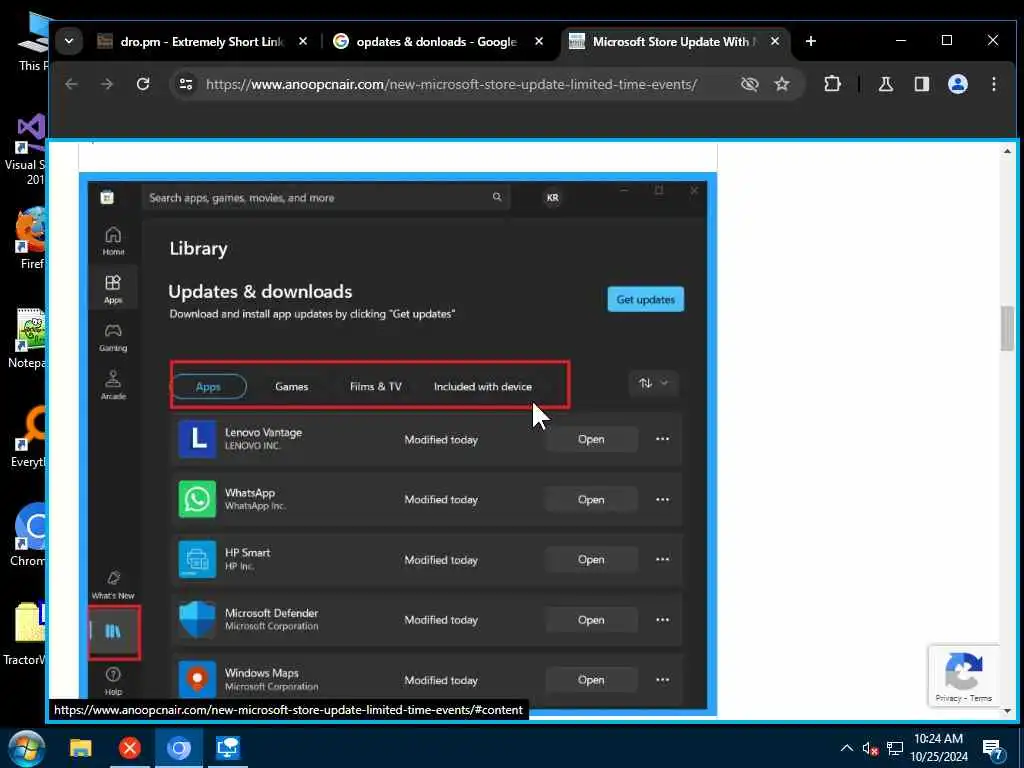Select the Microsoft Store Update tab
This screenshot has width=1024, height=768.
675,42
